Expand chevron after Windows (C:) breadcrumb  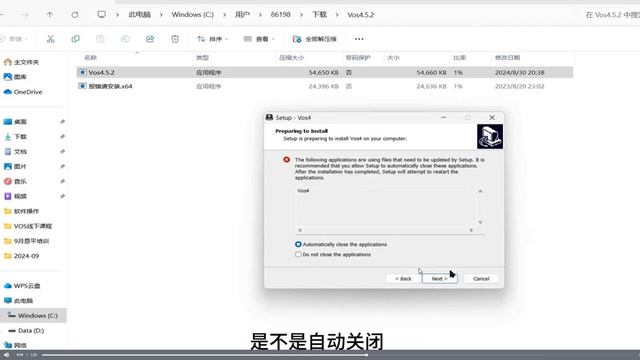(x=224, y=15)
